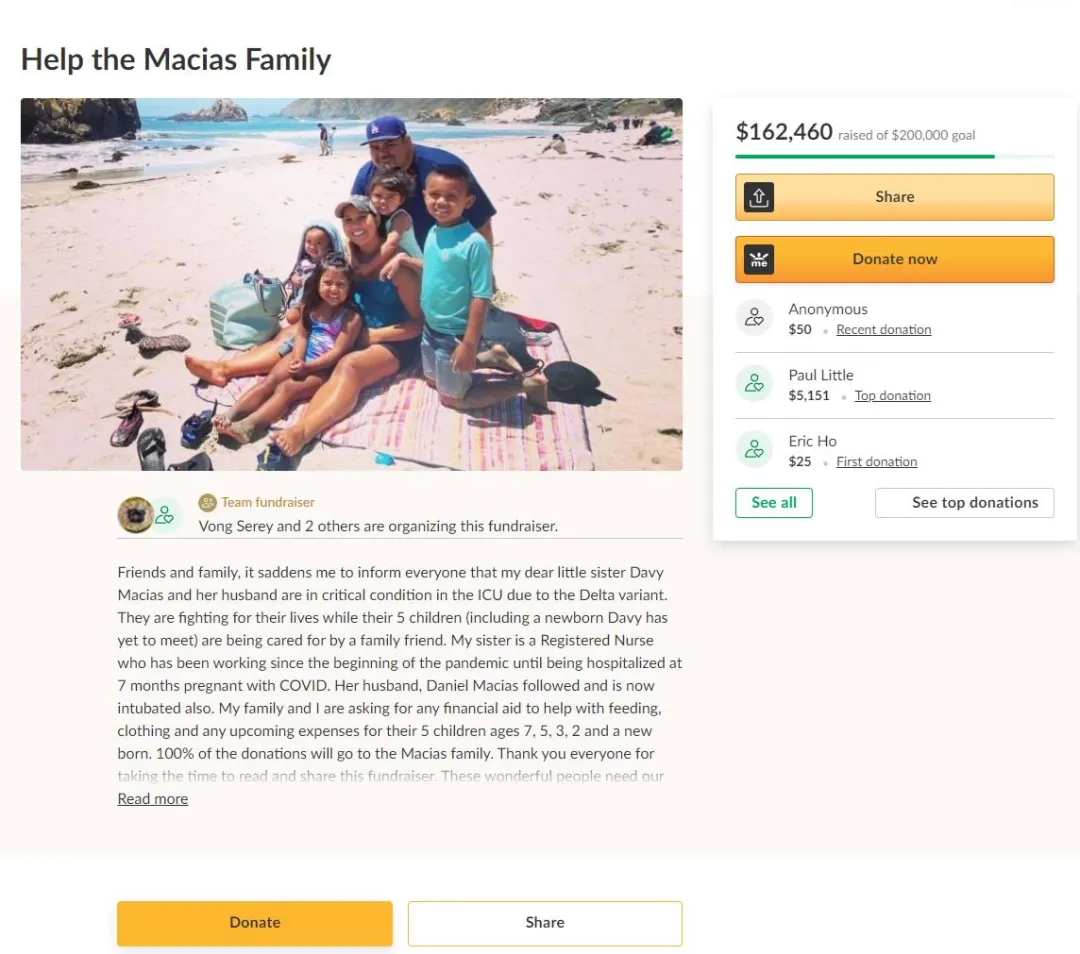Click the Top donation link
This screenshot has width=1080, height=954.
pyautogui.click(x=893, y=396)
